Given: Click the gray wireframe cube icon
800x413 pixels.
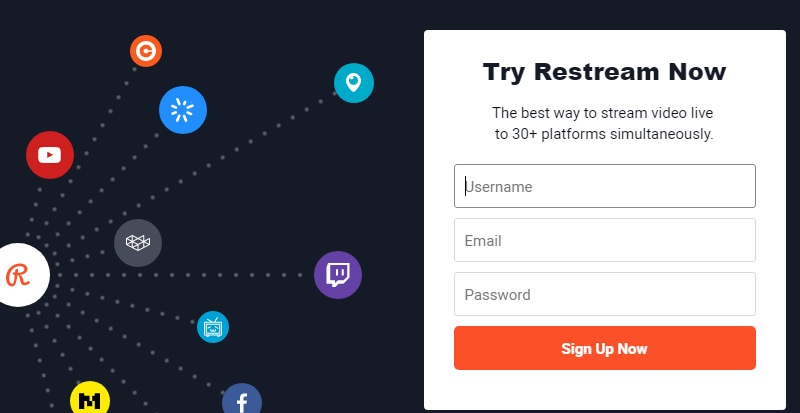Looking at the screenshot, I should (x=138, y=243).
